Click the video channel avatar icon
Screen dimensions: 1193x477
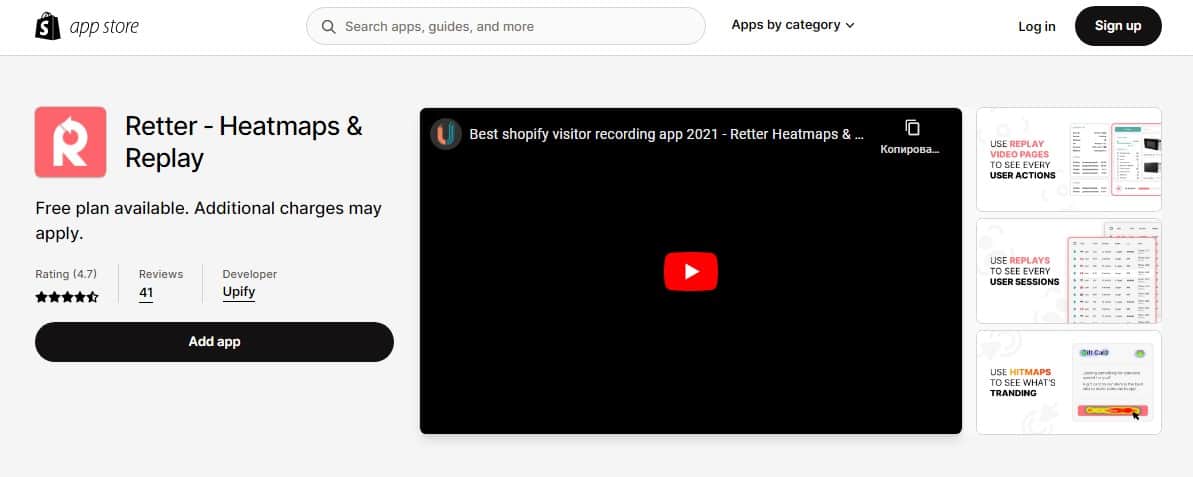446,135
